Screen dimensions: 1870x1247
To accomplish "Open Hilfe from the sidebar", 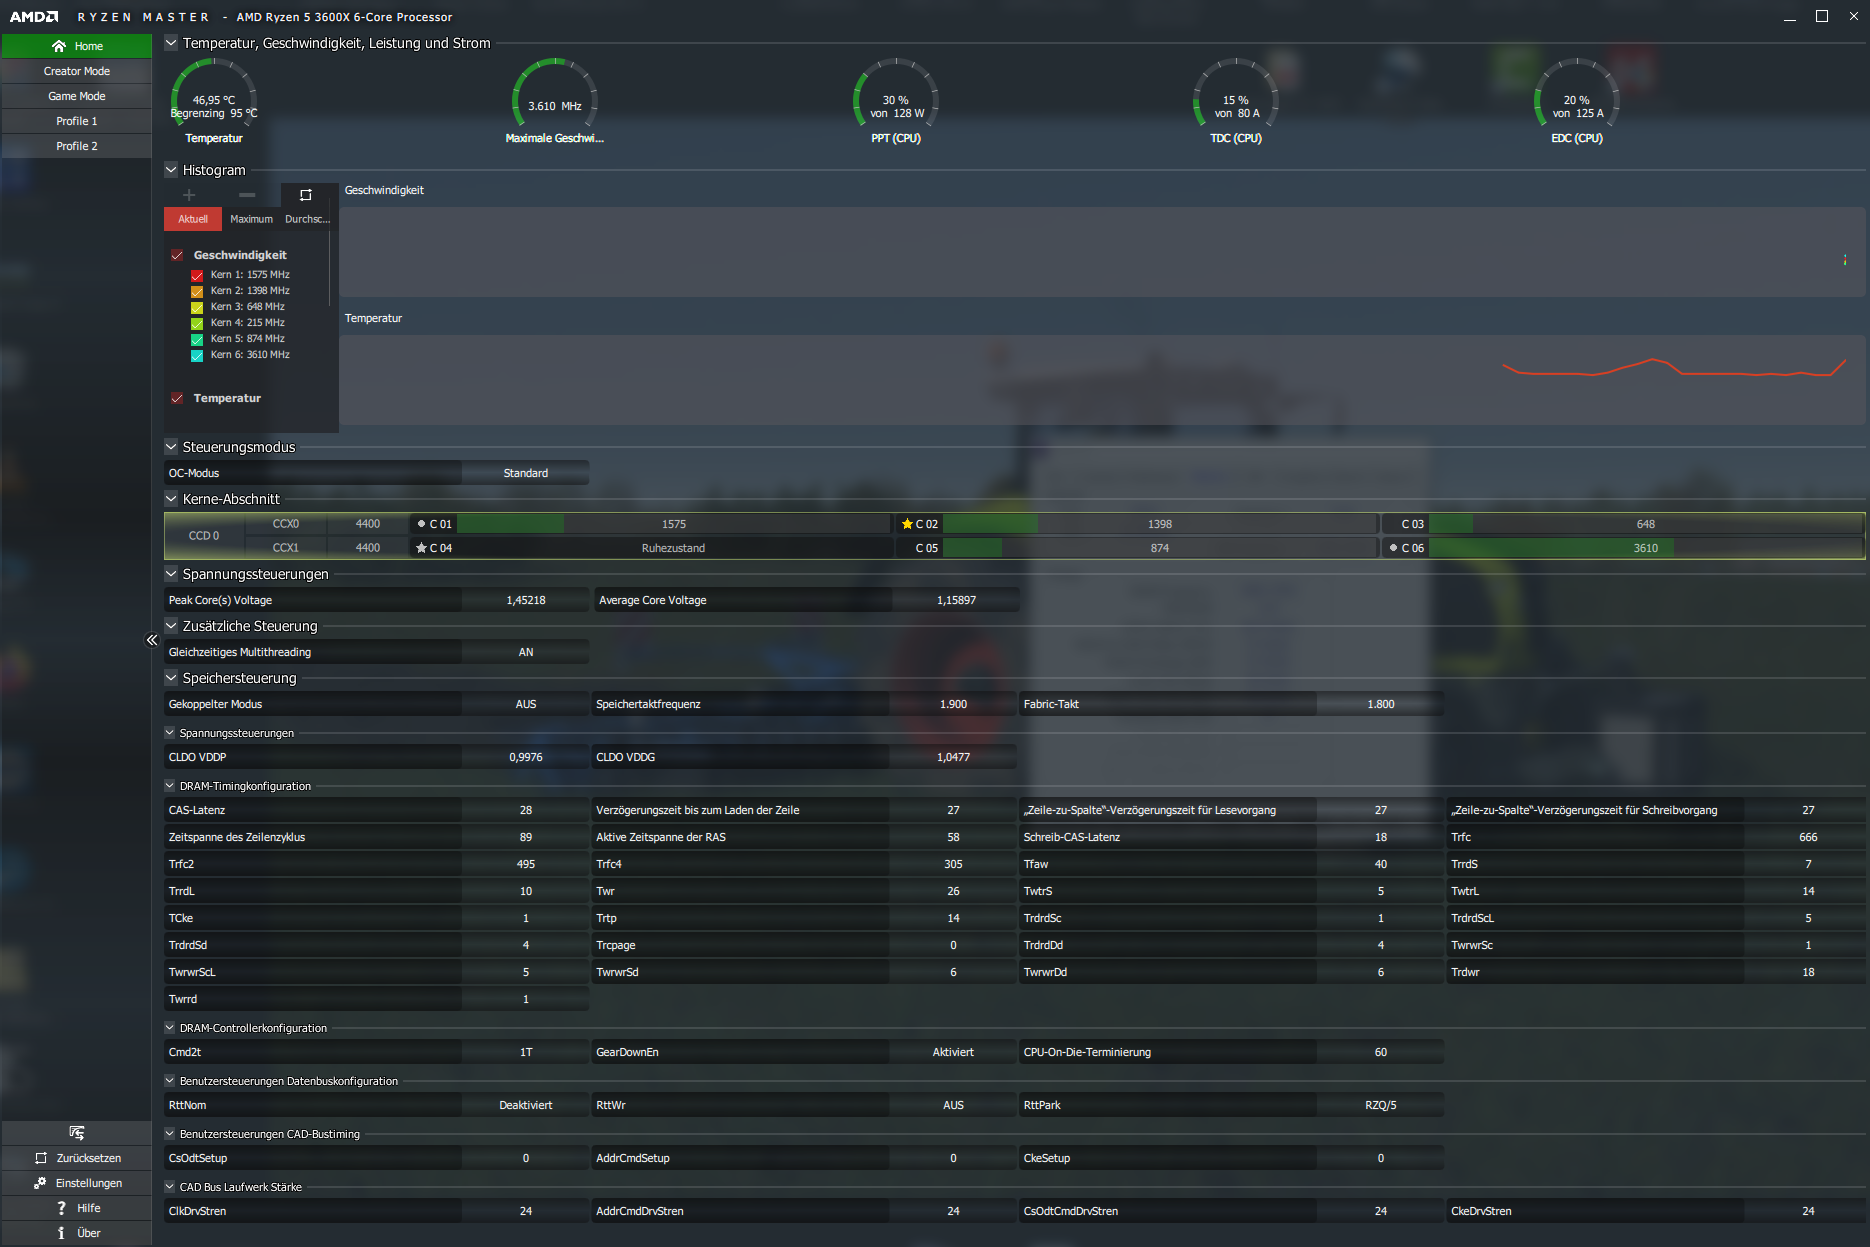I will 77,1208.
